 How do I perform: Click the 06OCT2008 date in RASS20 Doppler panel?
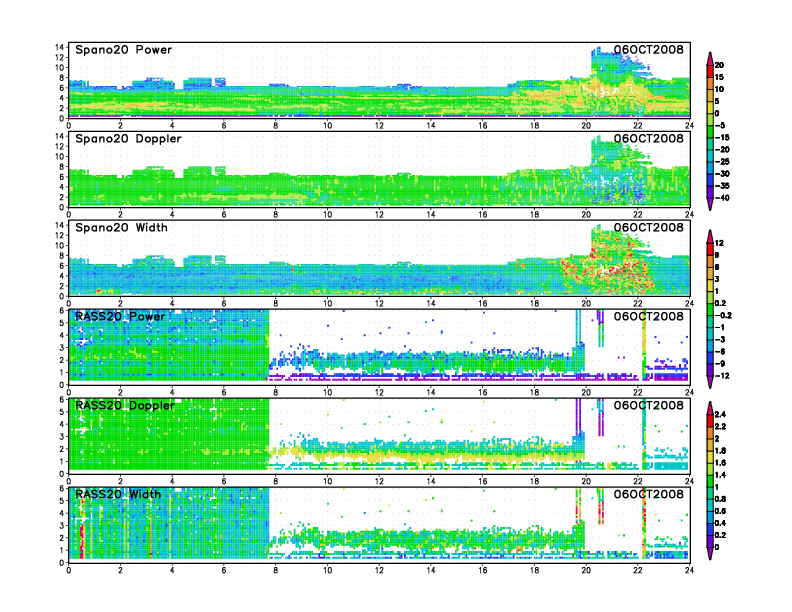point(649,405)
